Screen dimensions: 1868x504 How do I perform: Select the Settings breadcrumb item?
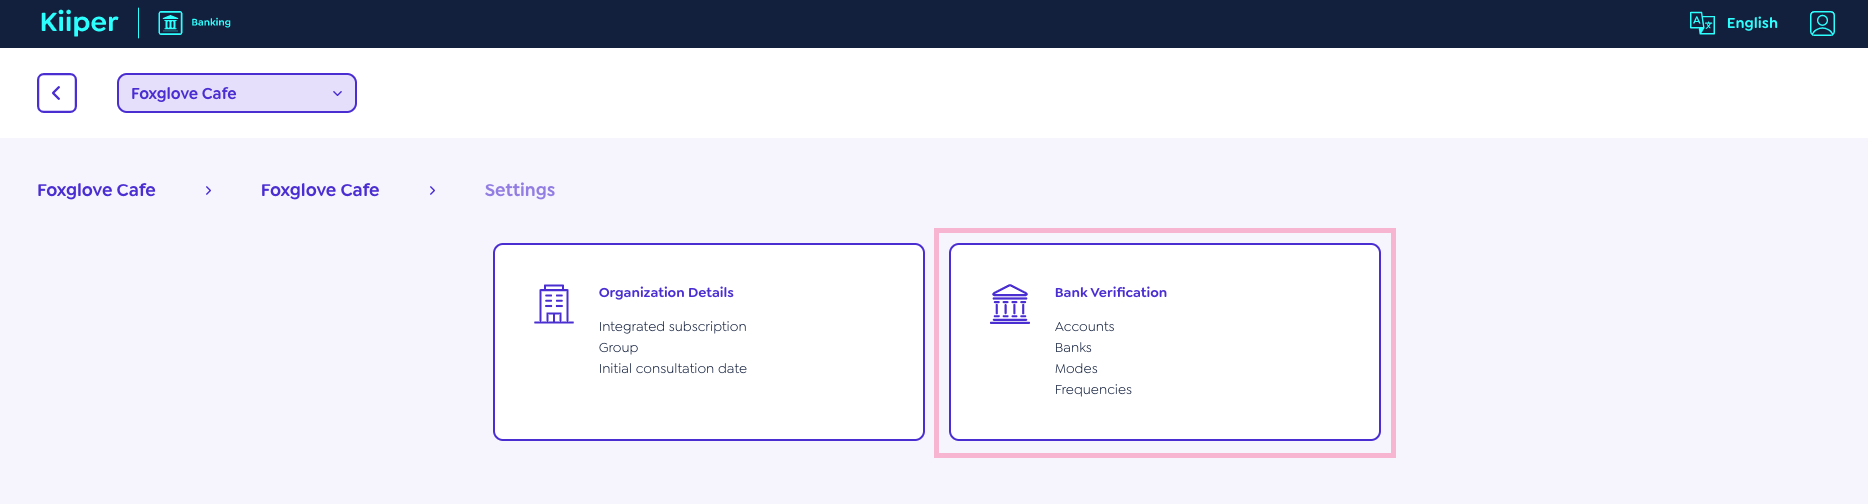coord(519,190)
